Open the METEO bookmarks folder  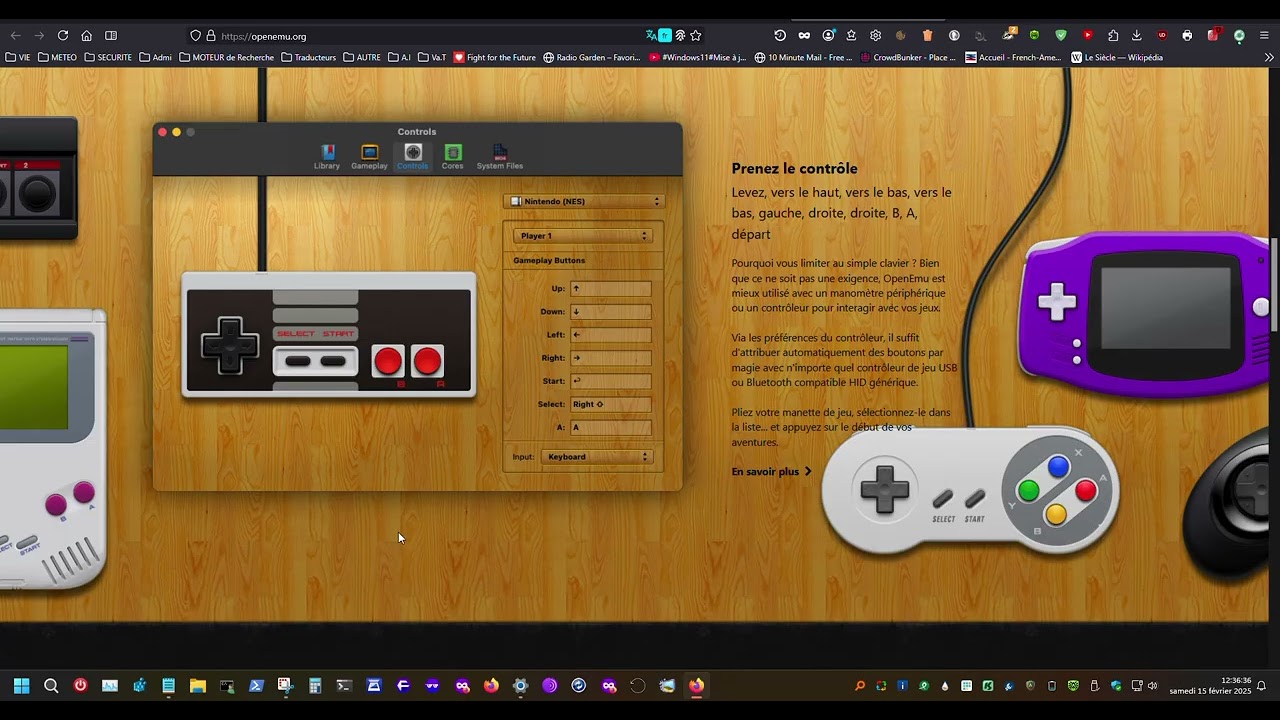tap(57, 57)
